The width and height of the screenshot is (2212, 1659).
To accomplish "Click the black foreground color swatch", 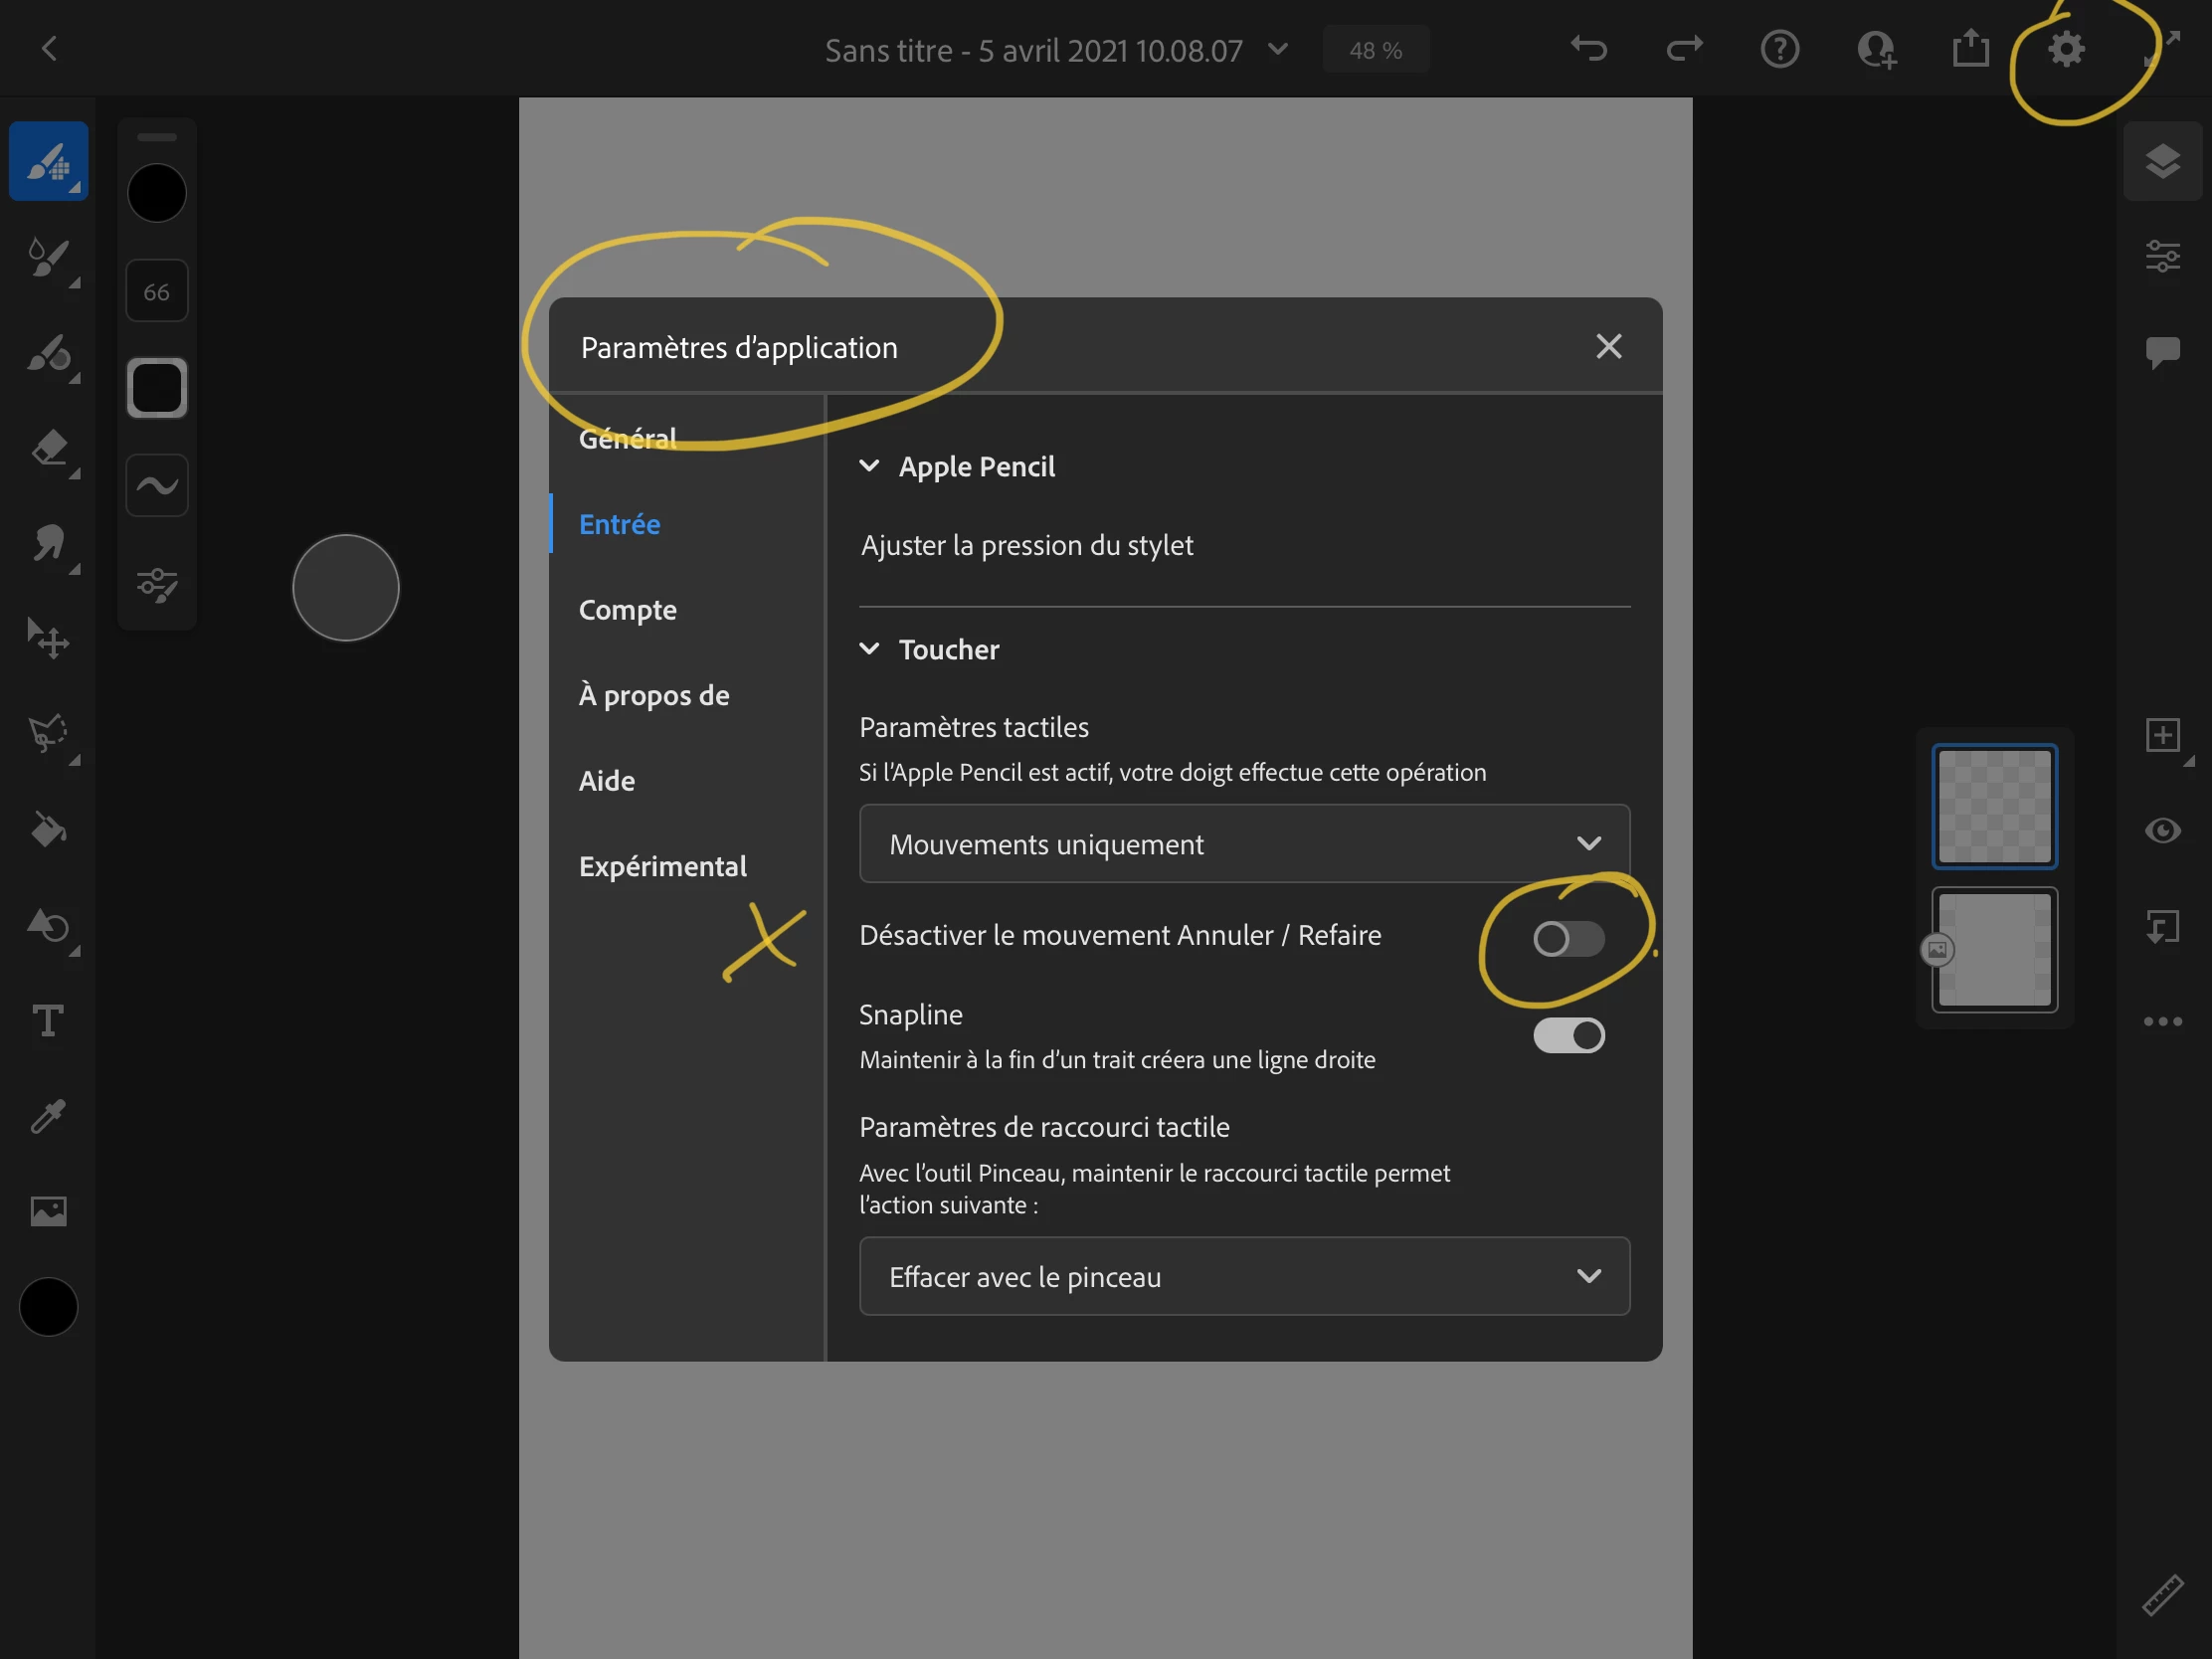I will click(48, 1306).
